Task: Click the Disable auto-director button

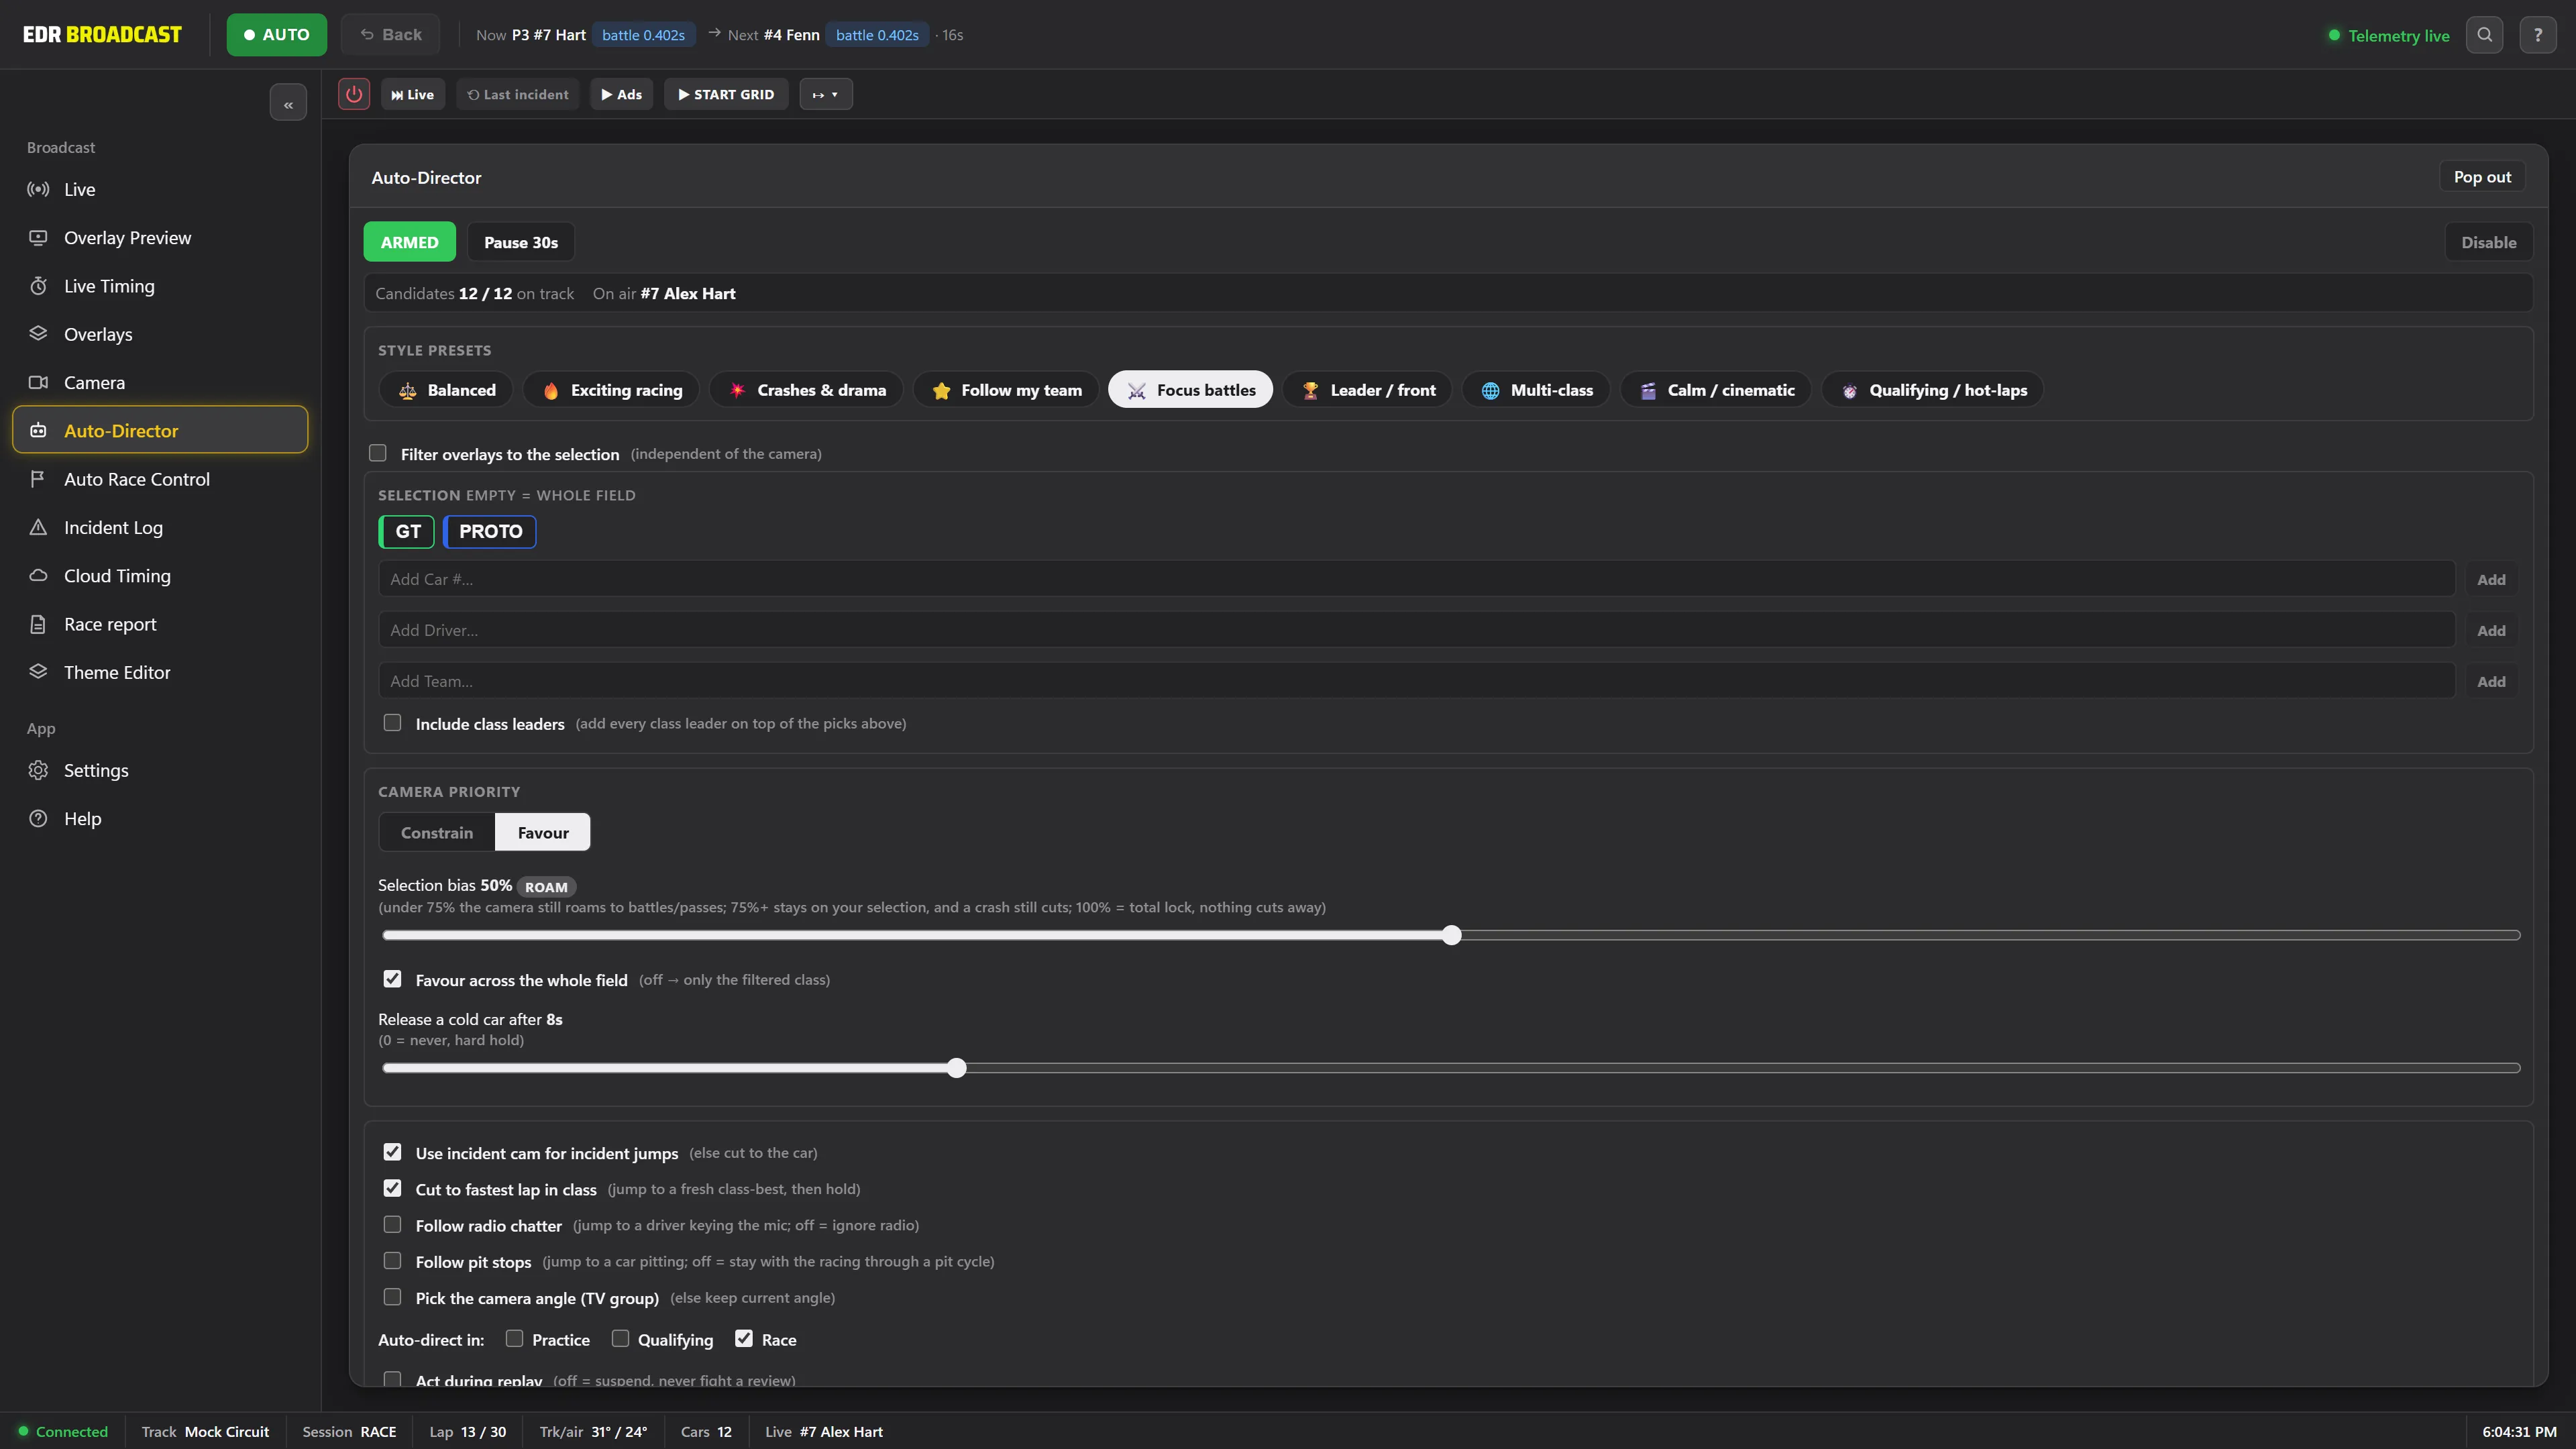Action: pyautogui.click(x=2488, y=242)
